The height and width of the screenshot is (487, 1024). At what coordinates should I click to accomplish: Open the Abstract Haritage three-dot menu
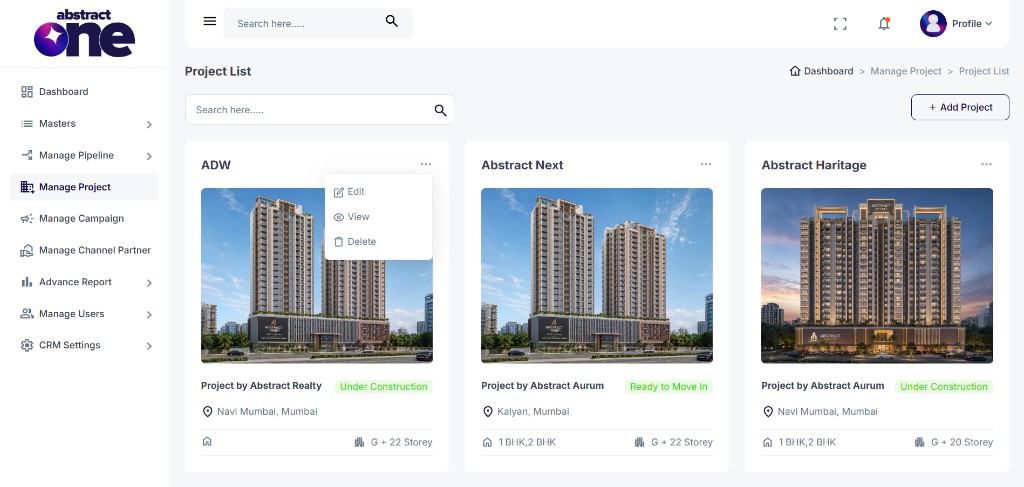tap(986, 165)
